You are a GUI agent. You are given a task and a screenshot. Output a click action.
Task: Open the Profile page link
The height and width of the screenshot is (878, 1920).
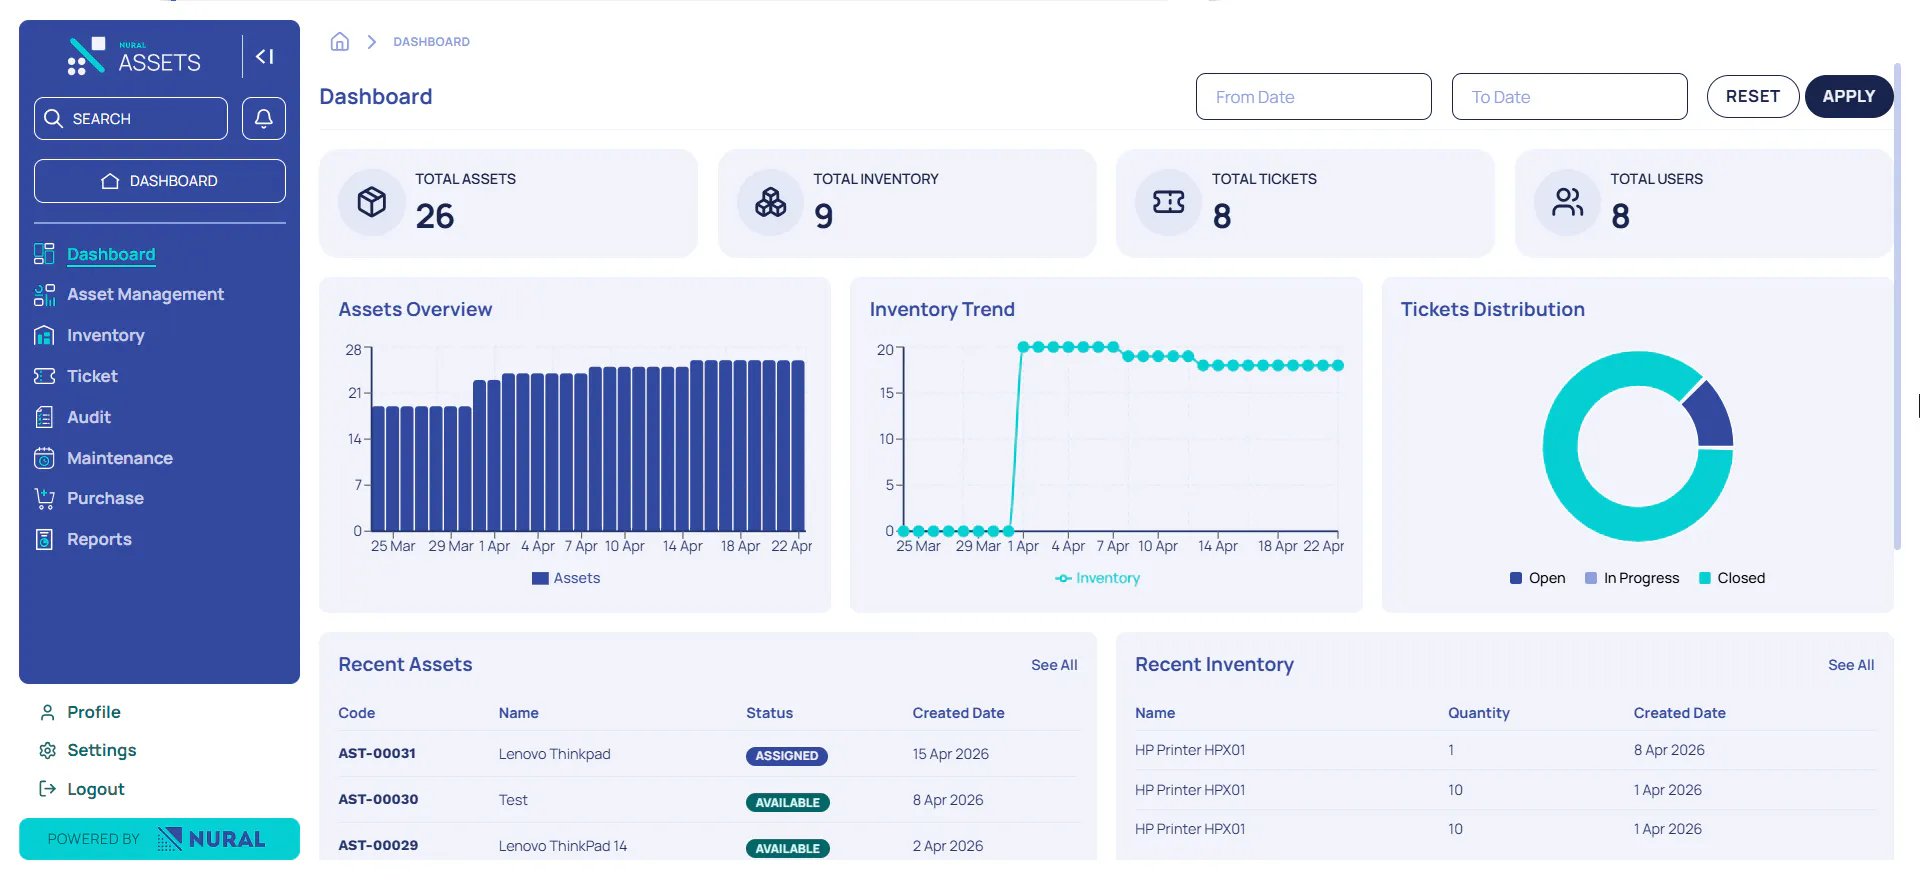[x=94, y=712]
